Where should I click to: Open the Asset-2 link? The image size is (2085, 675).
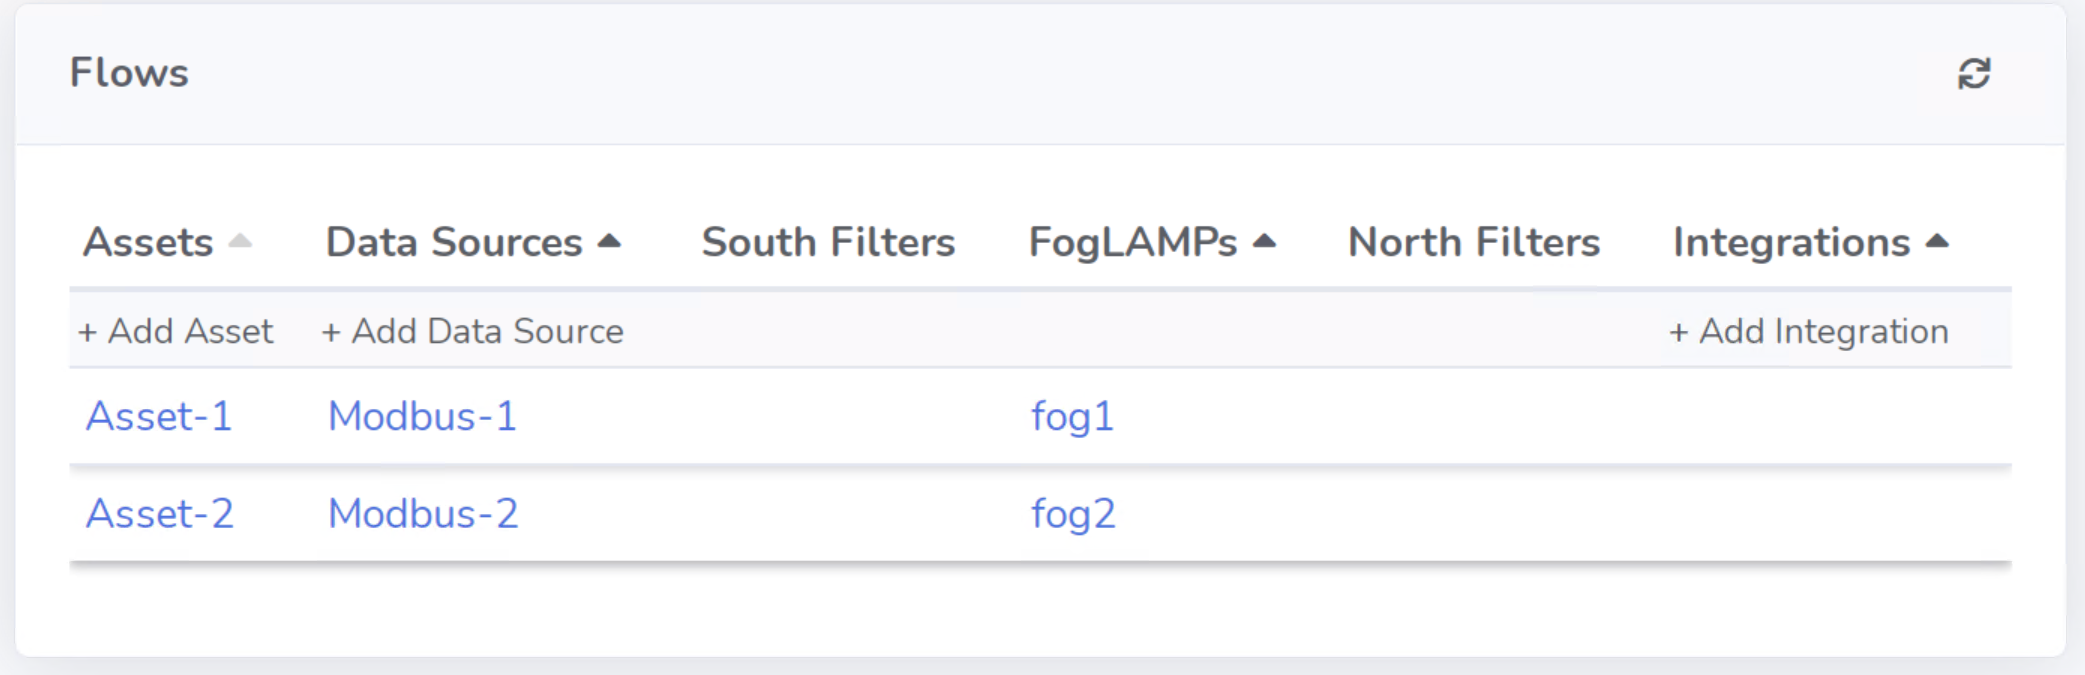click(160, 513)
